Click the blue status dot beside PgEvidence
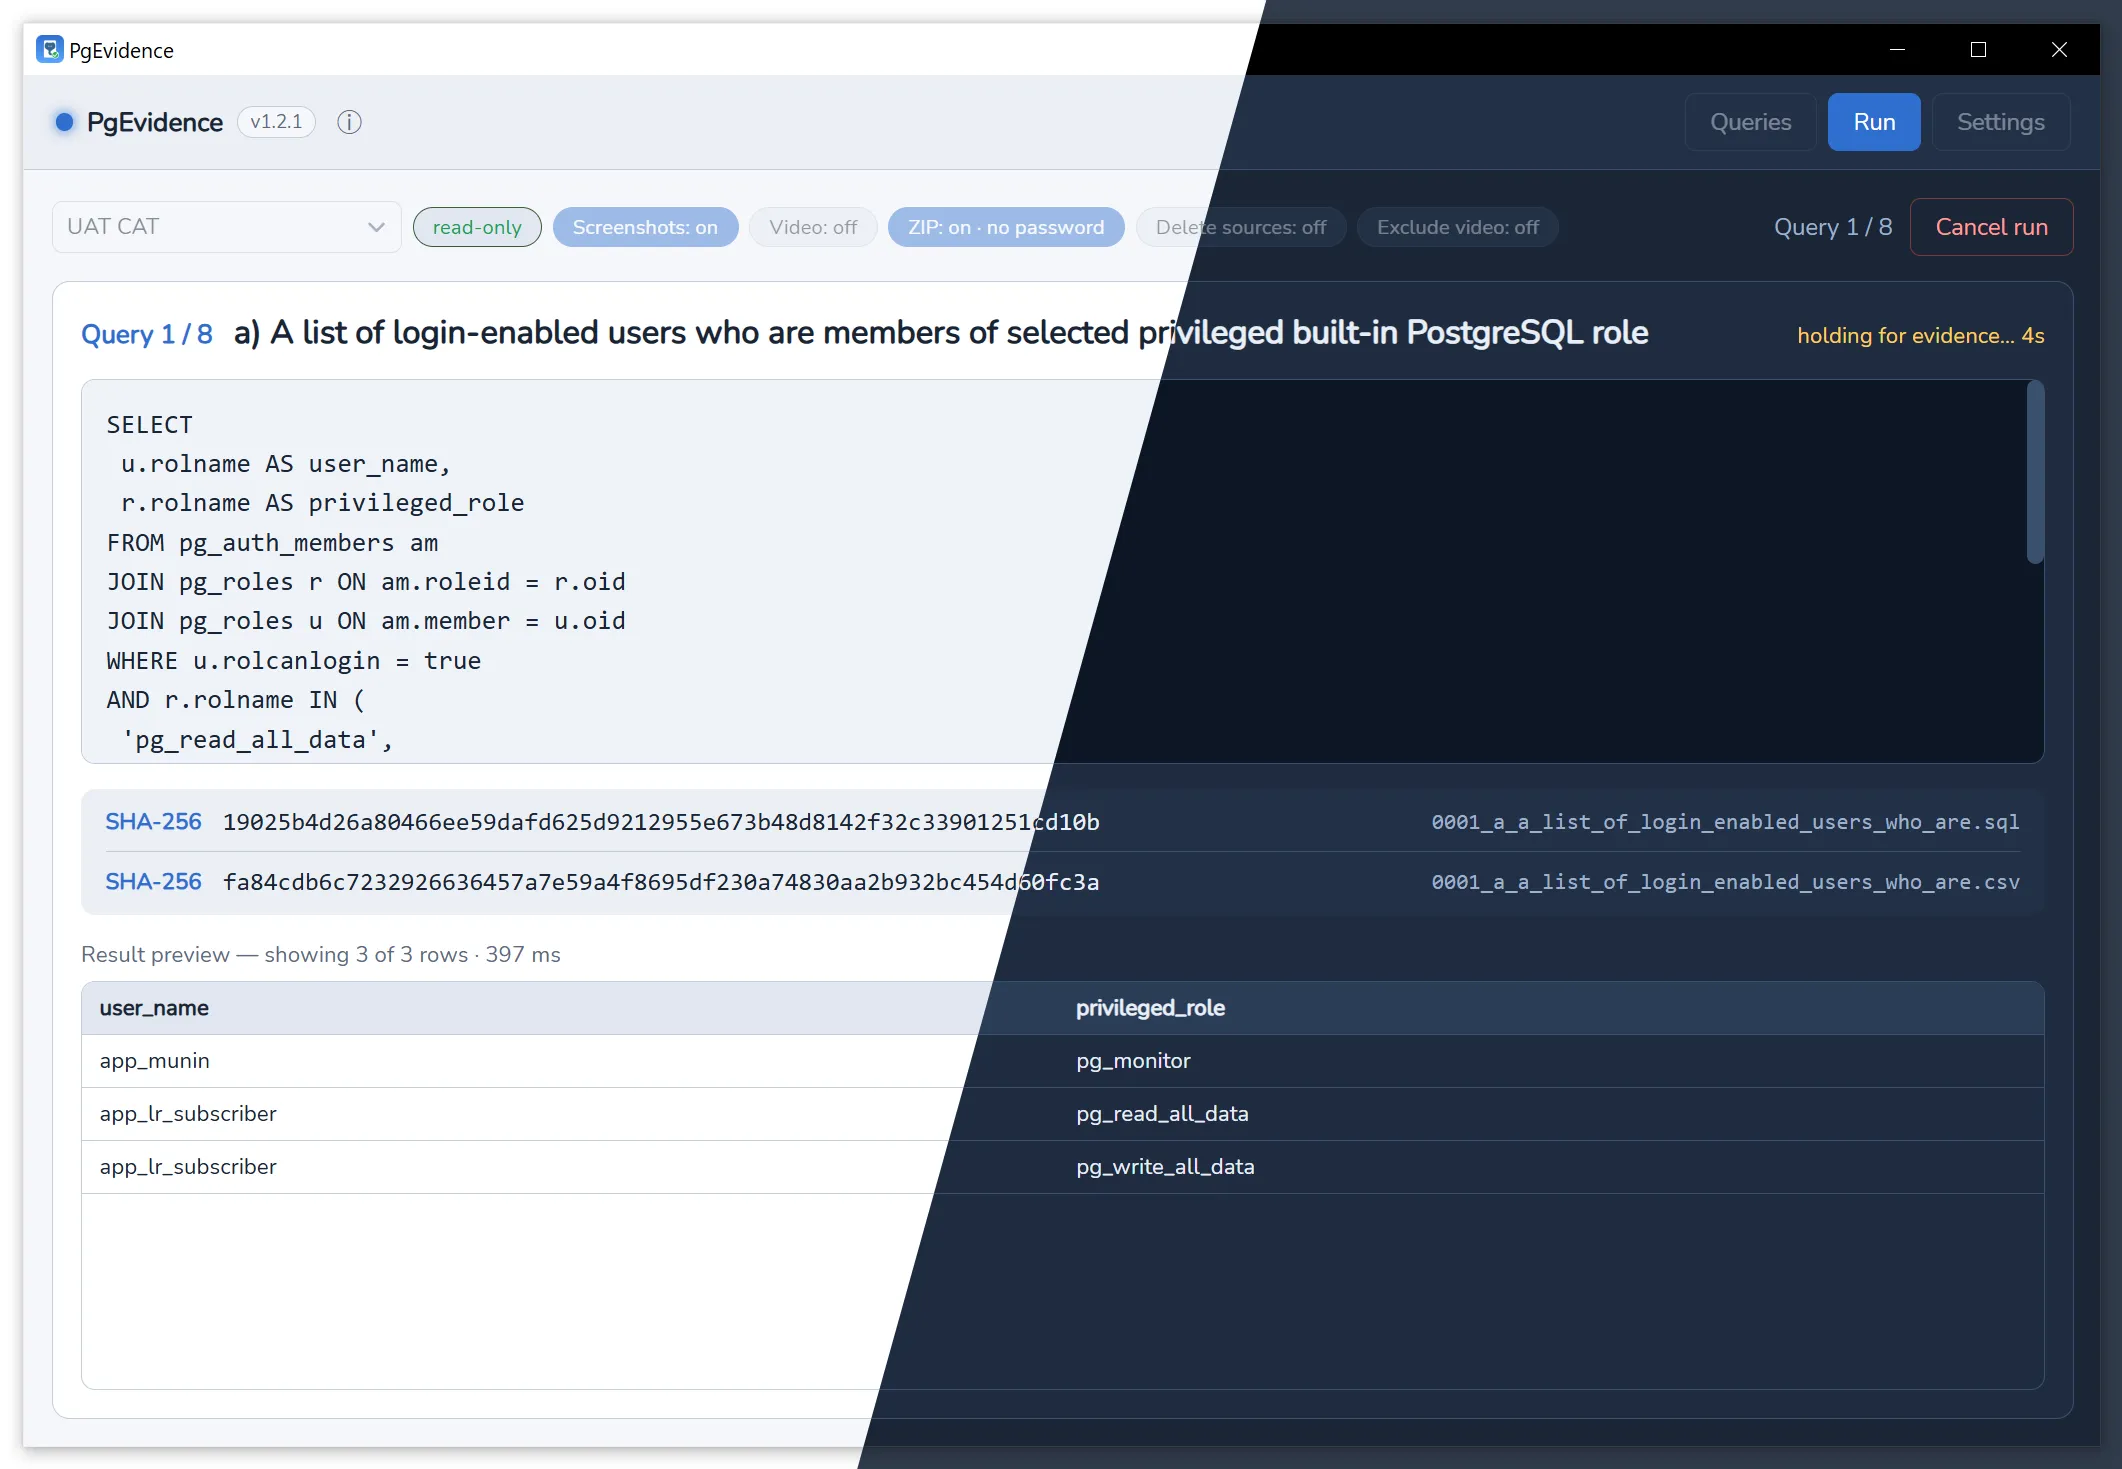The height and width of the screenshot is (1469, 2122). [65, 122]
